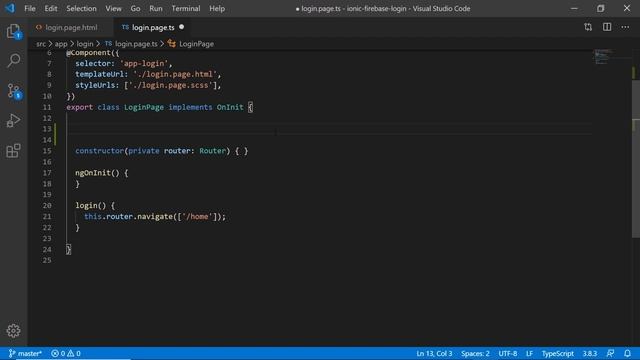Click the feedback icon in status bar

click(x=610, y=353)
